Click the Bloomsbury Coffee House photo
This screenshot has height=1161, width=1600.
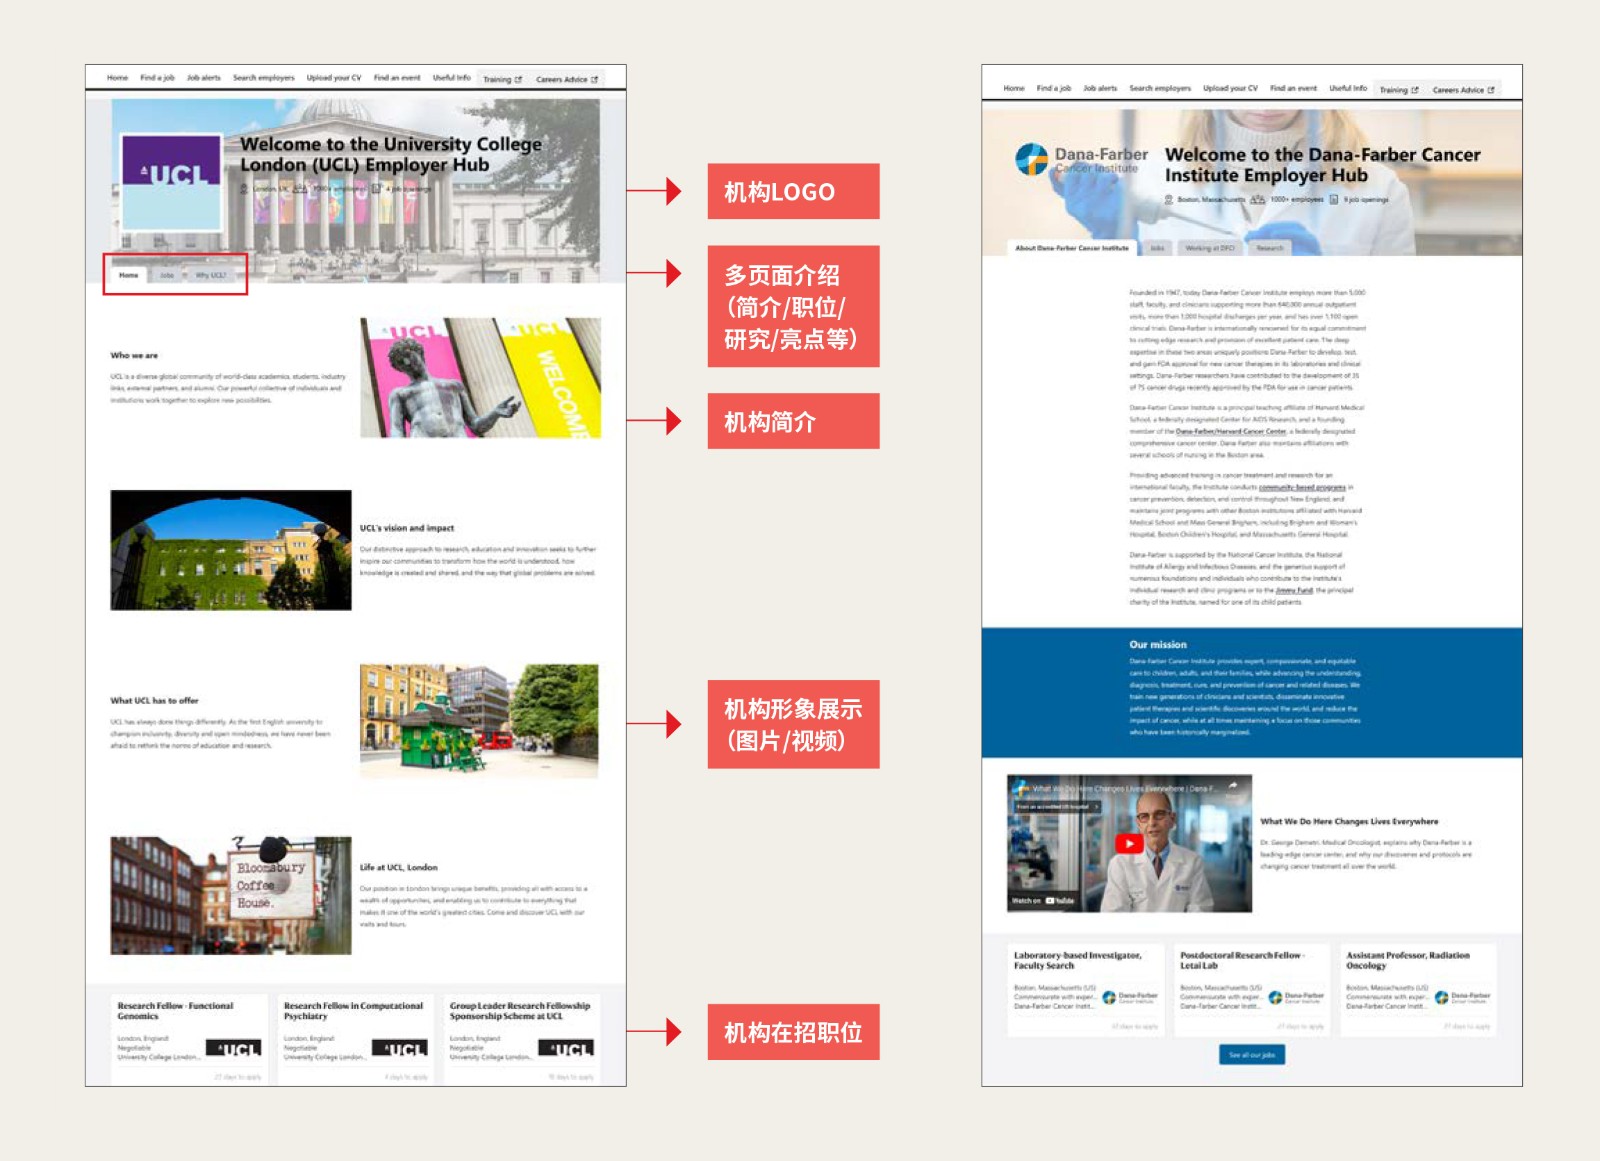(231, 895)
